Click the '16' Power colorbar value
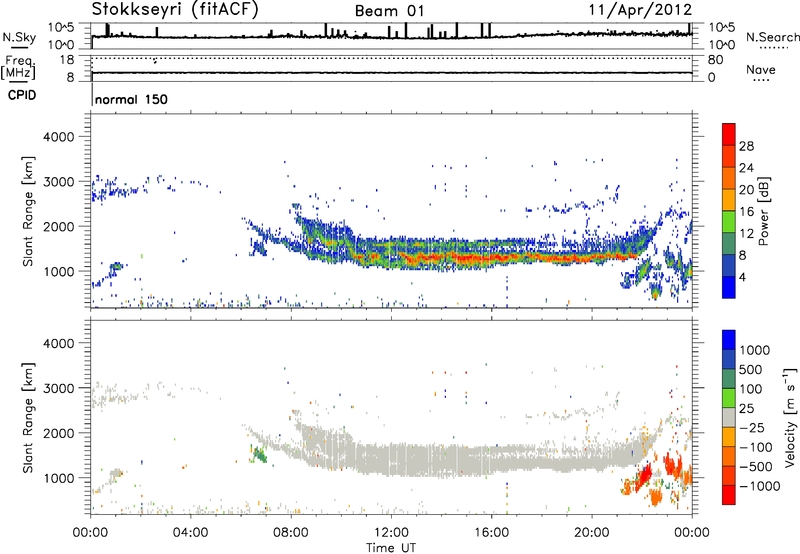800x554 pixels. tap(746, 212)
